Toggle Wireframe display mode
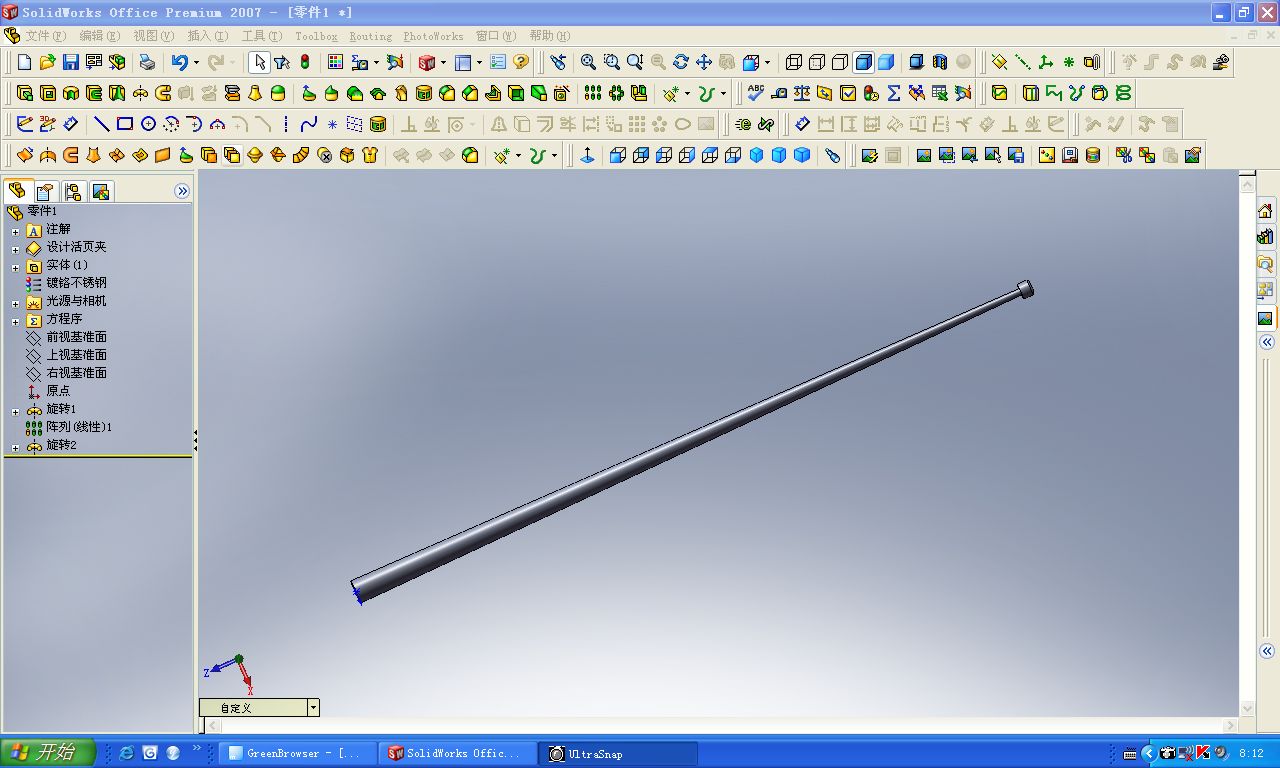Viewport: 1280px width, 768px height. click(794, 62)
